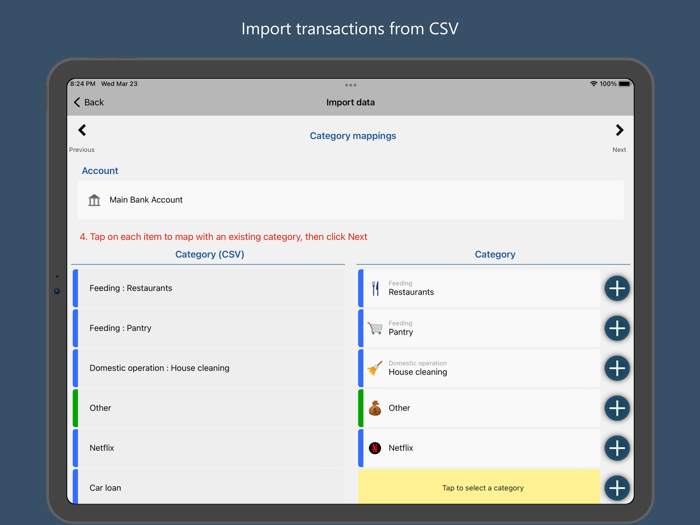Select CSV row Other

209,408
